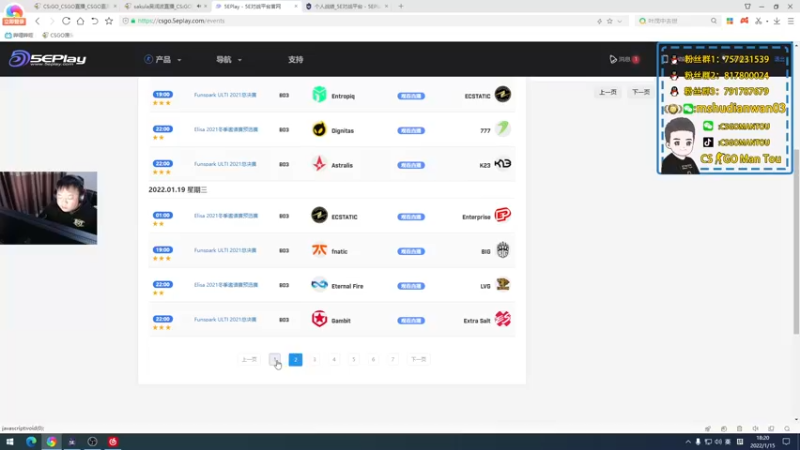The height and width of the screenshot is (450, 800).
Task: Click 下一页 button at top right
Action: (x=641, y=92)
